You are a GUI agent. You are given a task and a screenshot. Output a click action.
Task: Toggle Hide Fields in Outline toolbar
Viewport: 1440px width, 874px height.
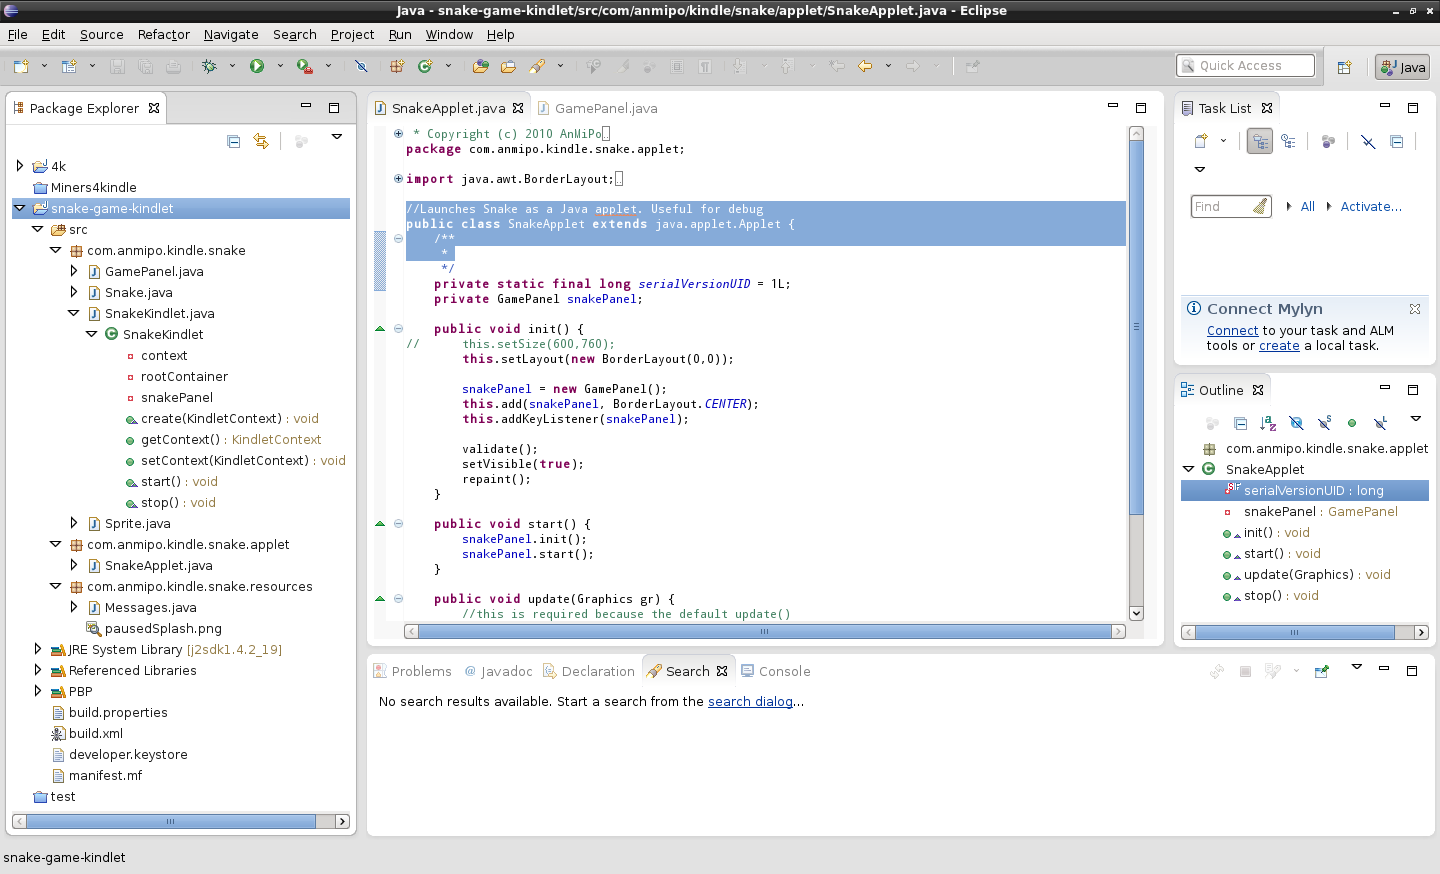pos(1296,423)
